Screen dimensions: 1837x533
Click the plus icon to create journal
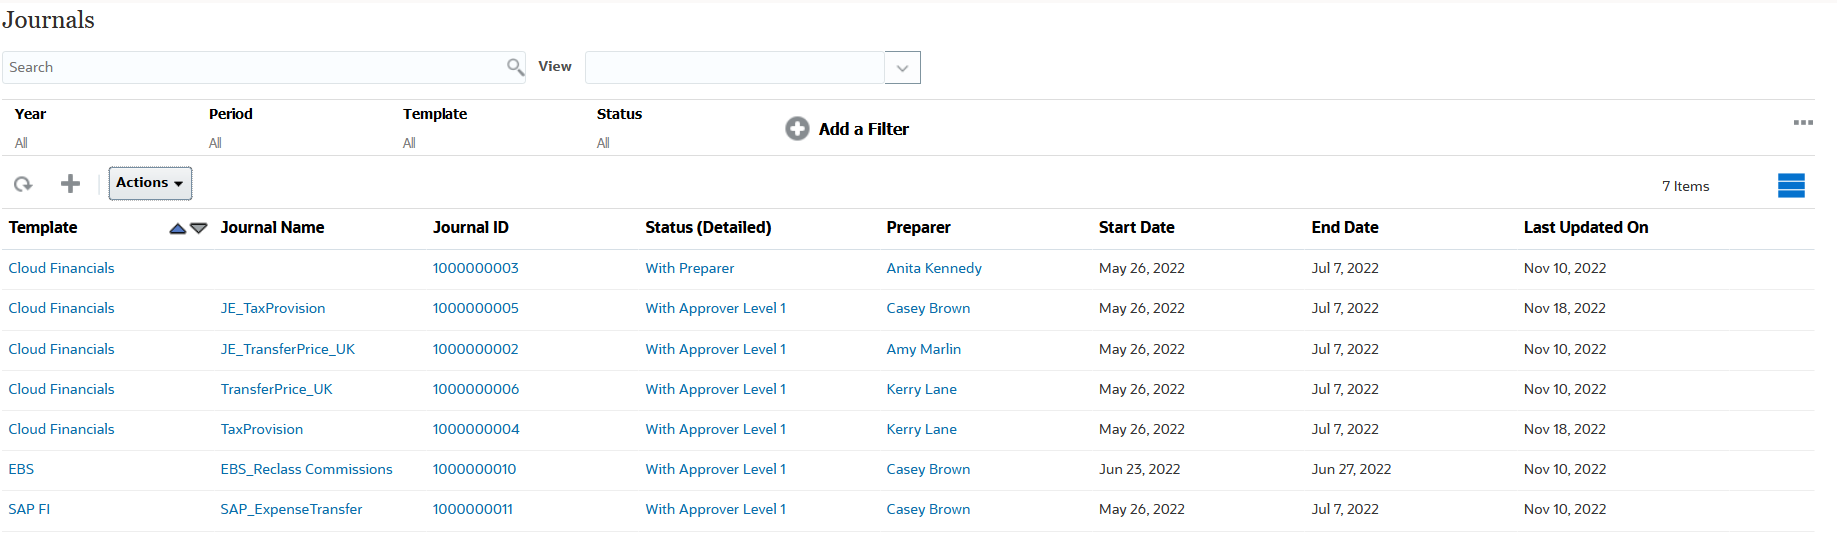[x=70, y=183]
